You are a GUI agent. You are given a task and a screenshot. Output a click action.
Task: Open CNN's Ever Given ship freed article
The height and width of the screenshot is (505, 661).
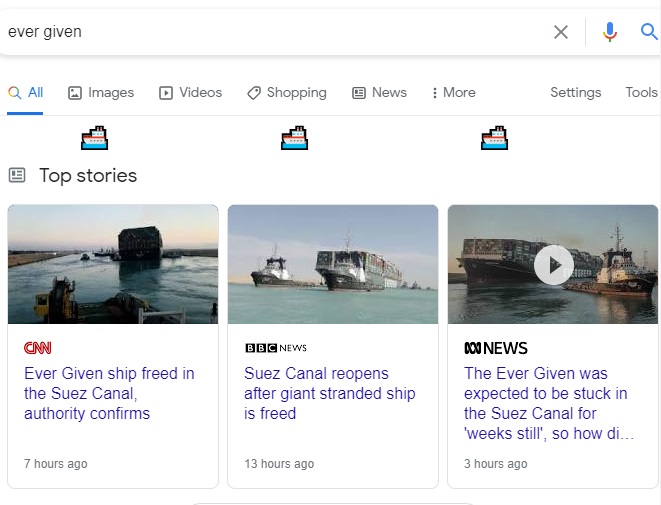(x=109, y=393)
